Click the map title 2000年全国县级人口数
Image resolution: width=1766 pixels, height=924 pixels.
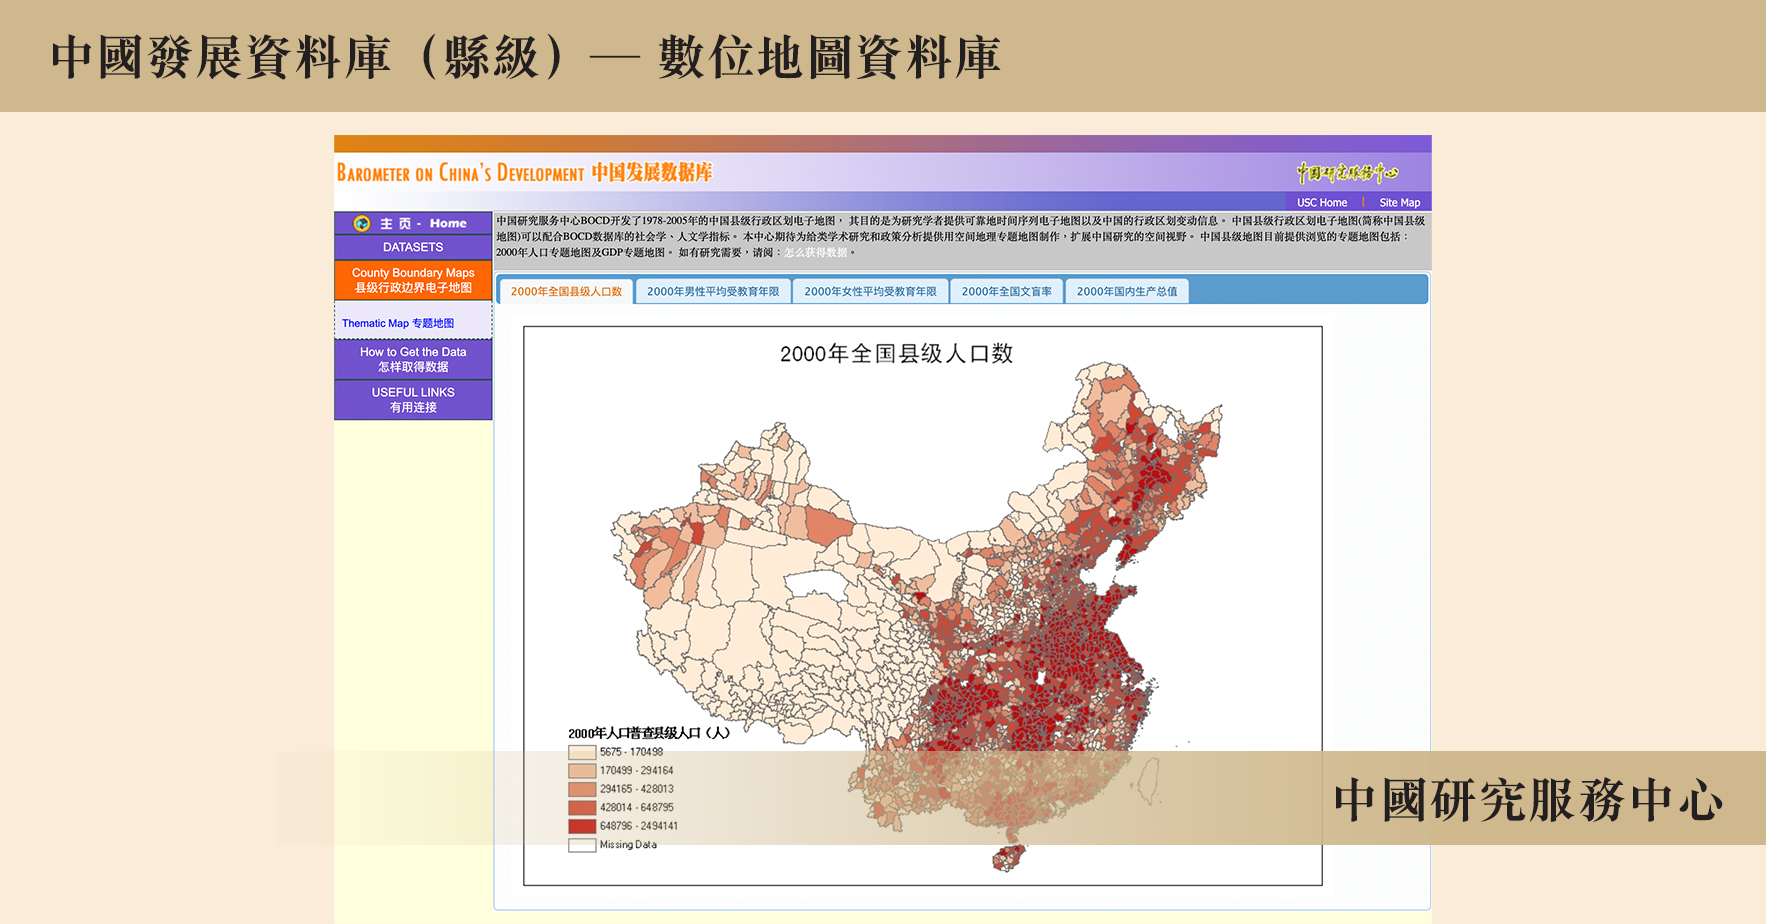click(x=897, y=354)
